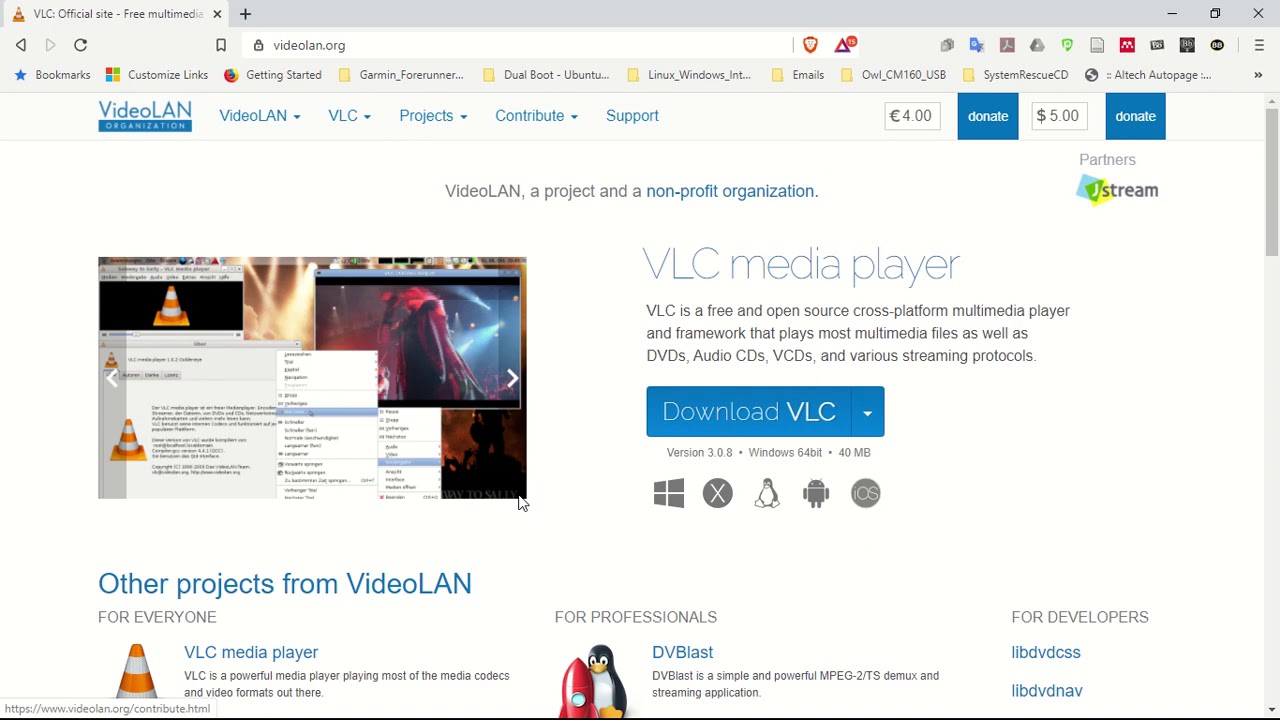The image size is (1280, 720).
Task: View site info via address bar lock
Action: point(259,45)
